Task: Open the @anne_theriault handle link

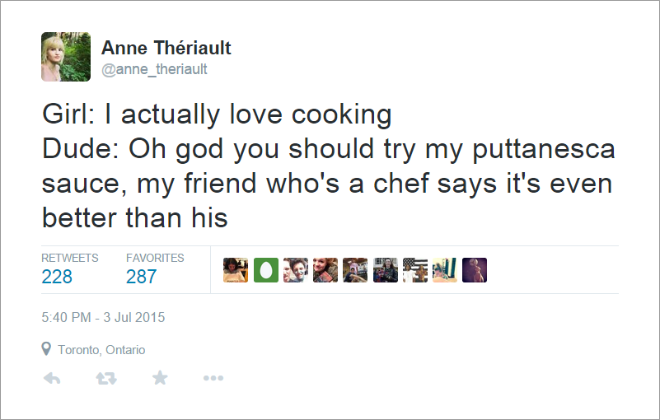Action: (154, 69)
